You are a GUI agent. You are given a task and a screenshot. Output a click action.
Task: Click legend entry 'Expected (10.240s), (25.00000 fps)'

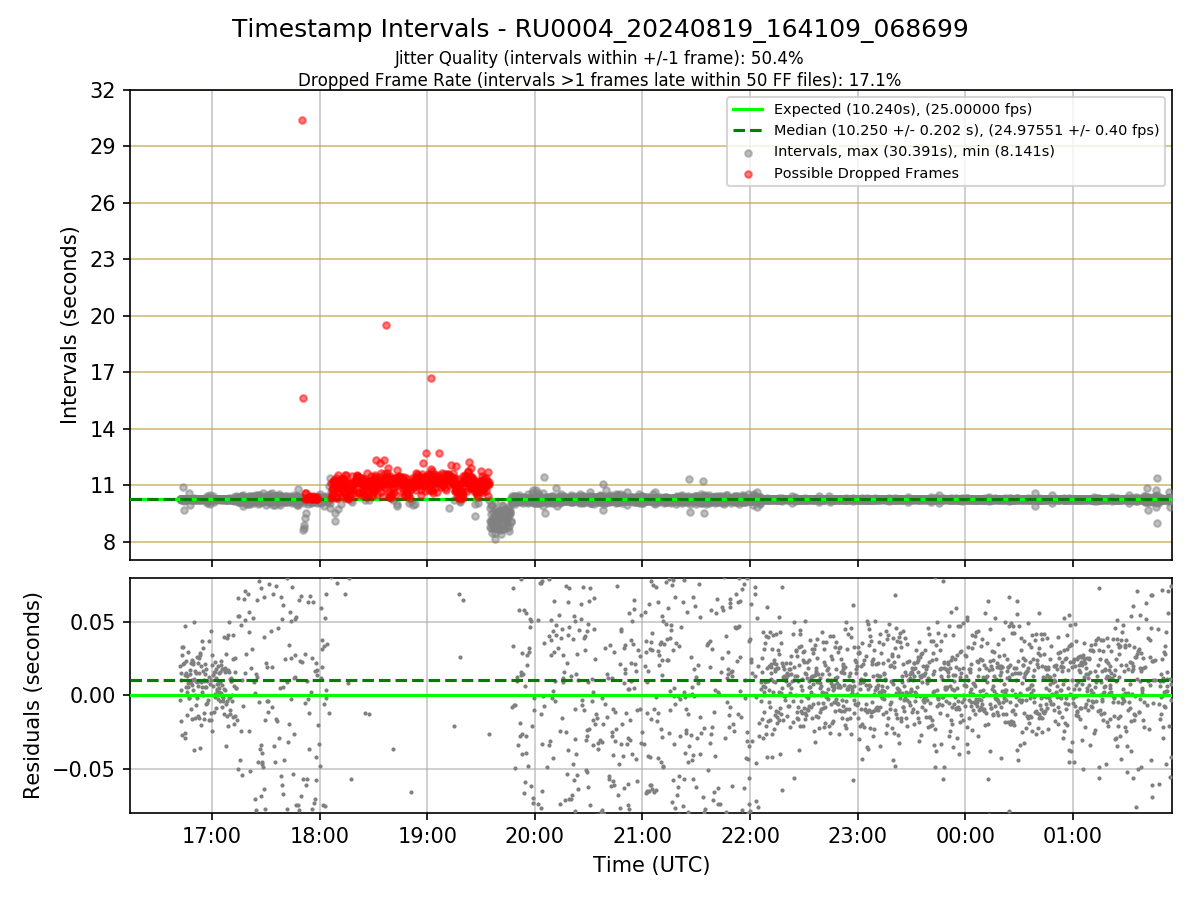click(x=903, y=109)
